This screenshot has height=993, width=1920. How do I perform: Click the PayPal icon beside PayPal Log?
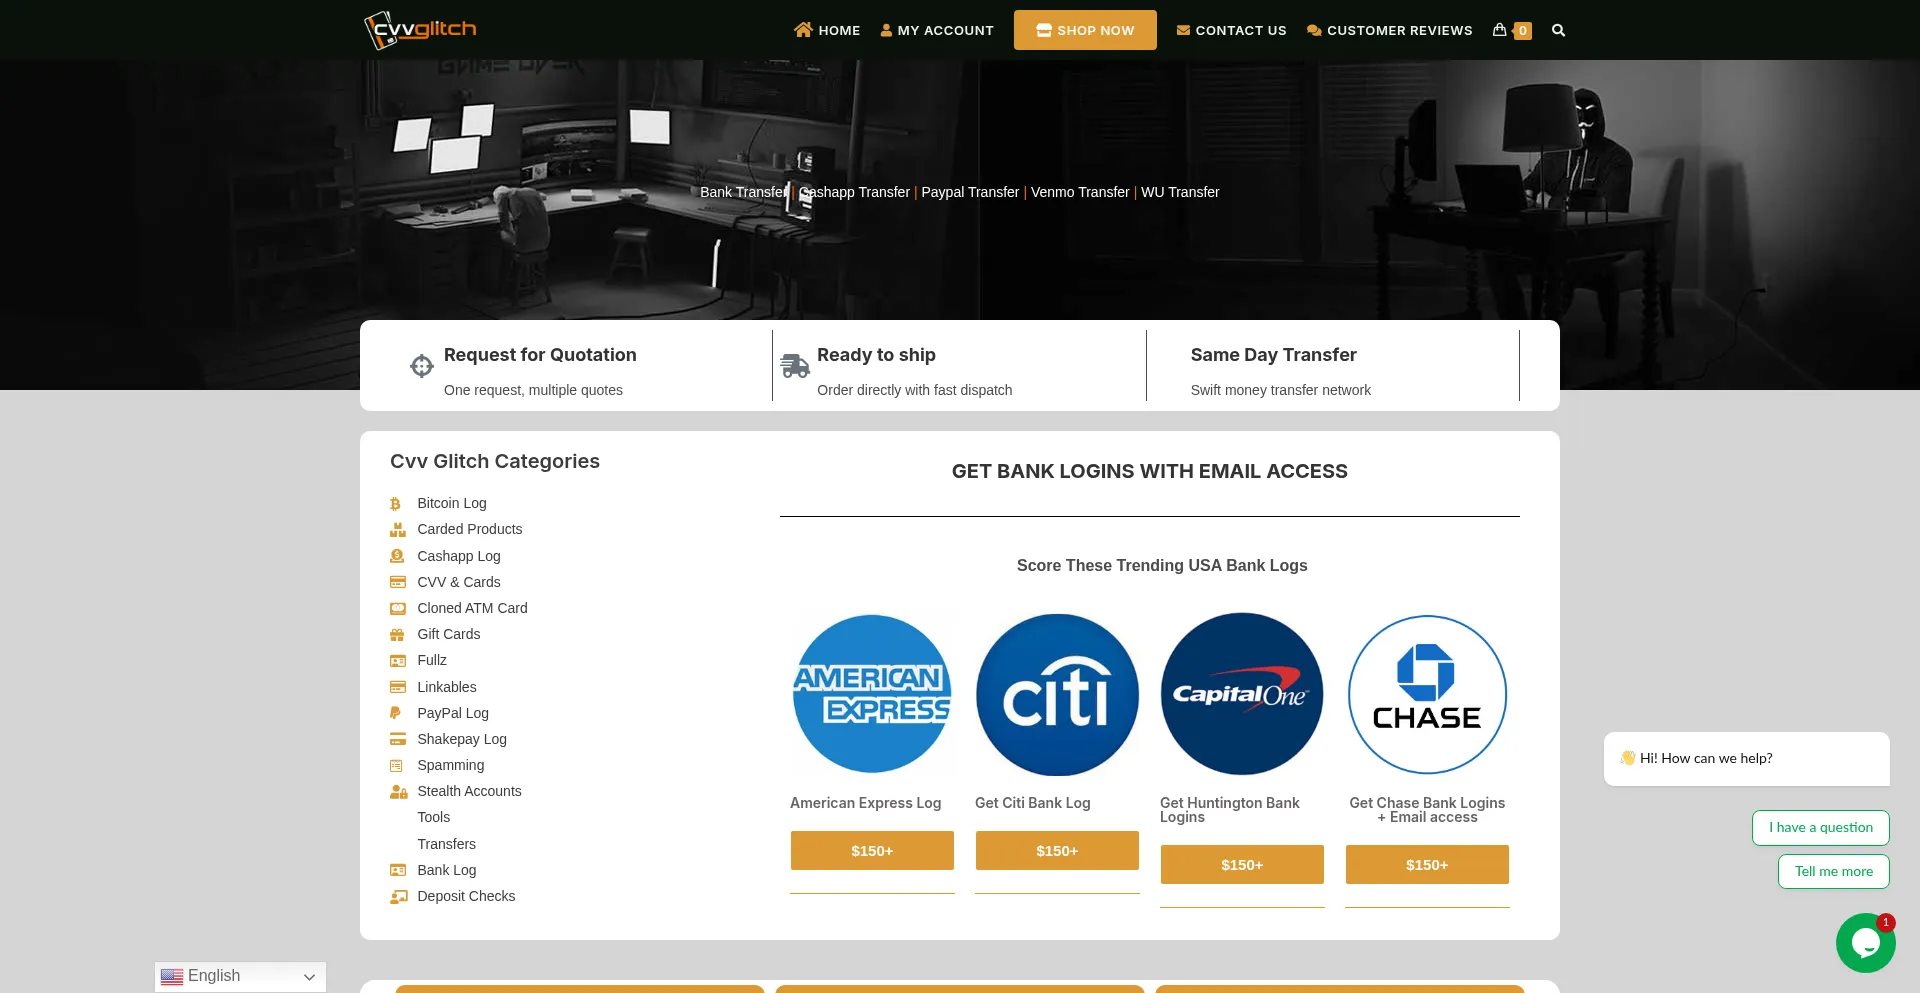click(x=396, y=713)
